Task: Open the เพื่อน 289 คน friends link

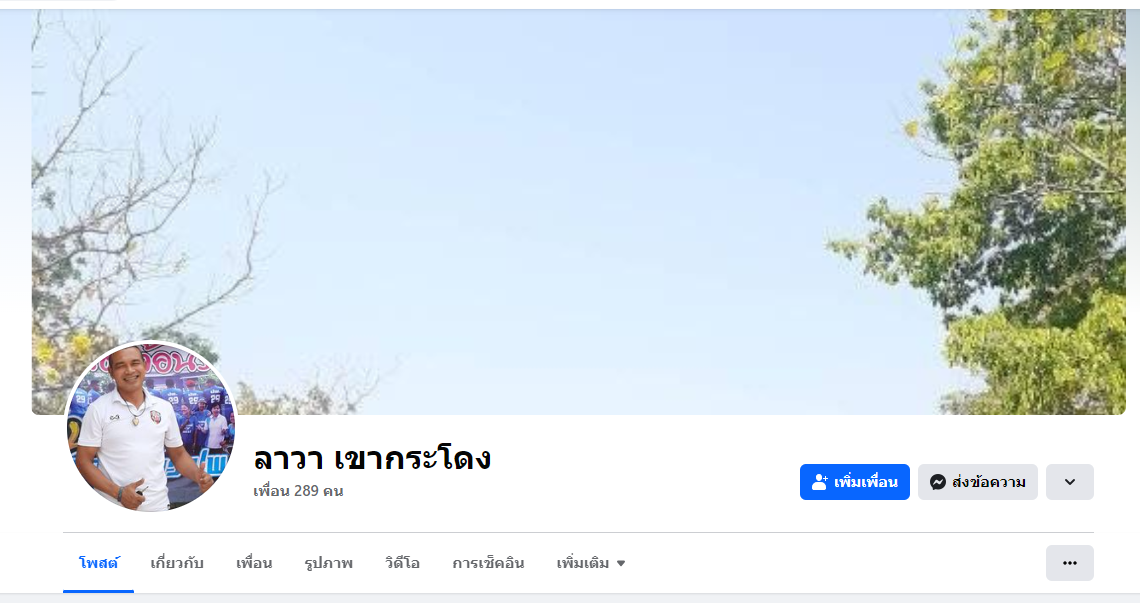Action: 298,491
